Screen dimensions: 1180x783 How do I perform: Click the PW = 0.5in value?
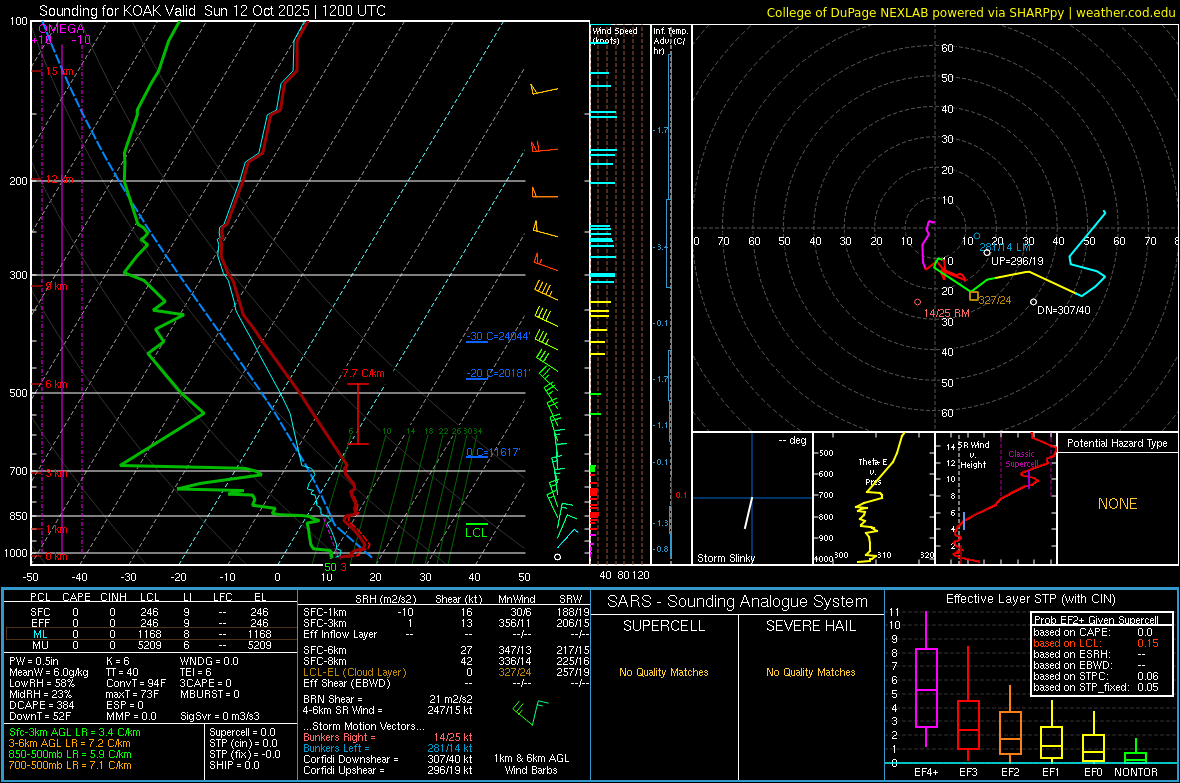[34, 661]
